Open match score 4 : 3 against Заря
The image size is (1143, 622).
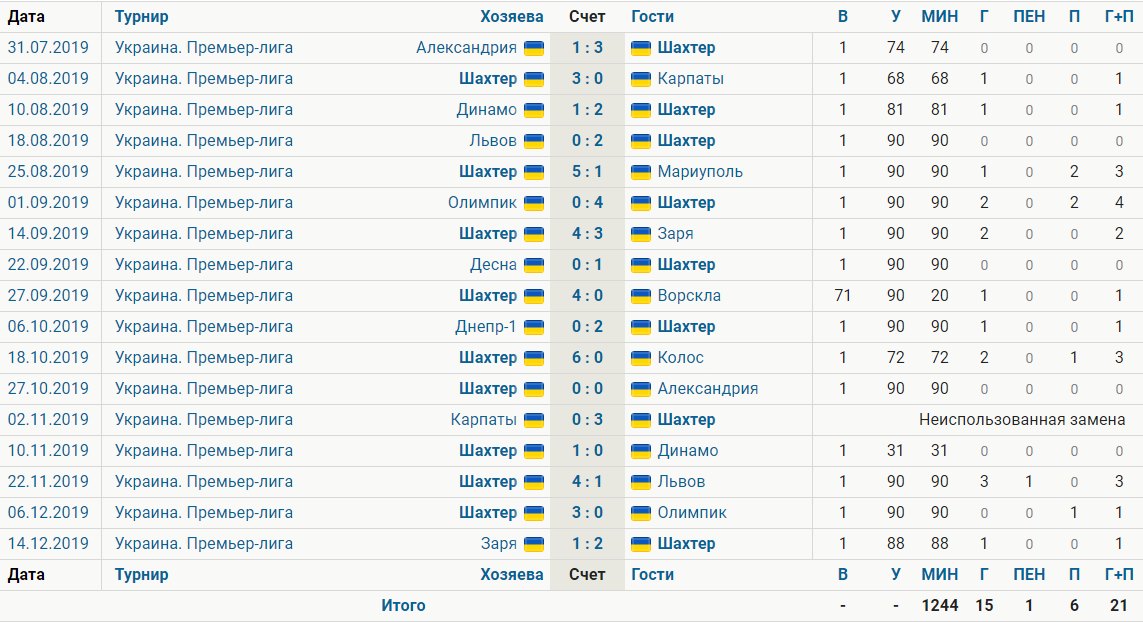click(587, 234)
